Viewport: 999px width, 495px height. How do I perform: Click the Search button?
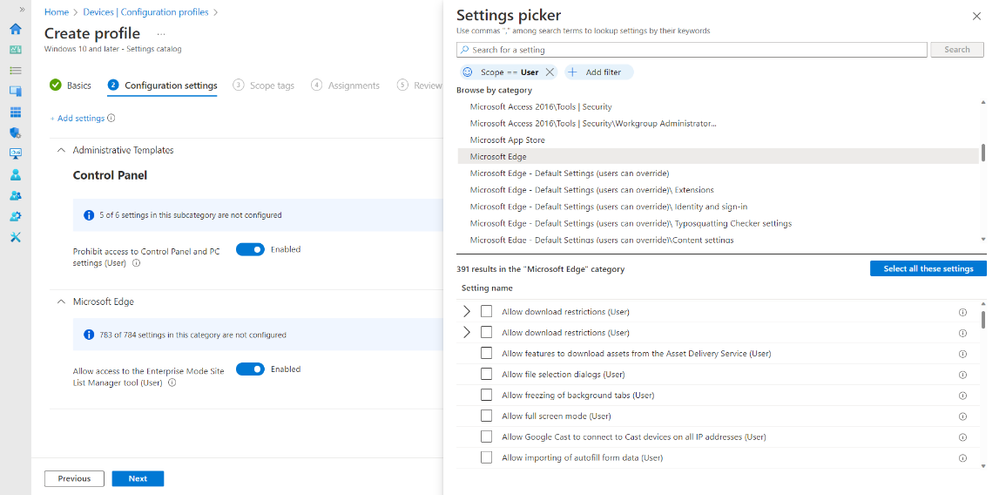[x=957, y=50]
